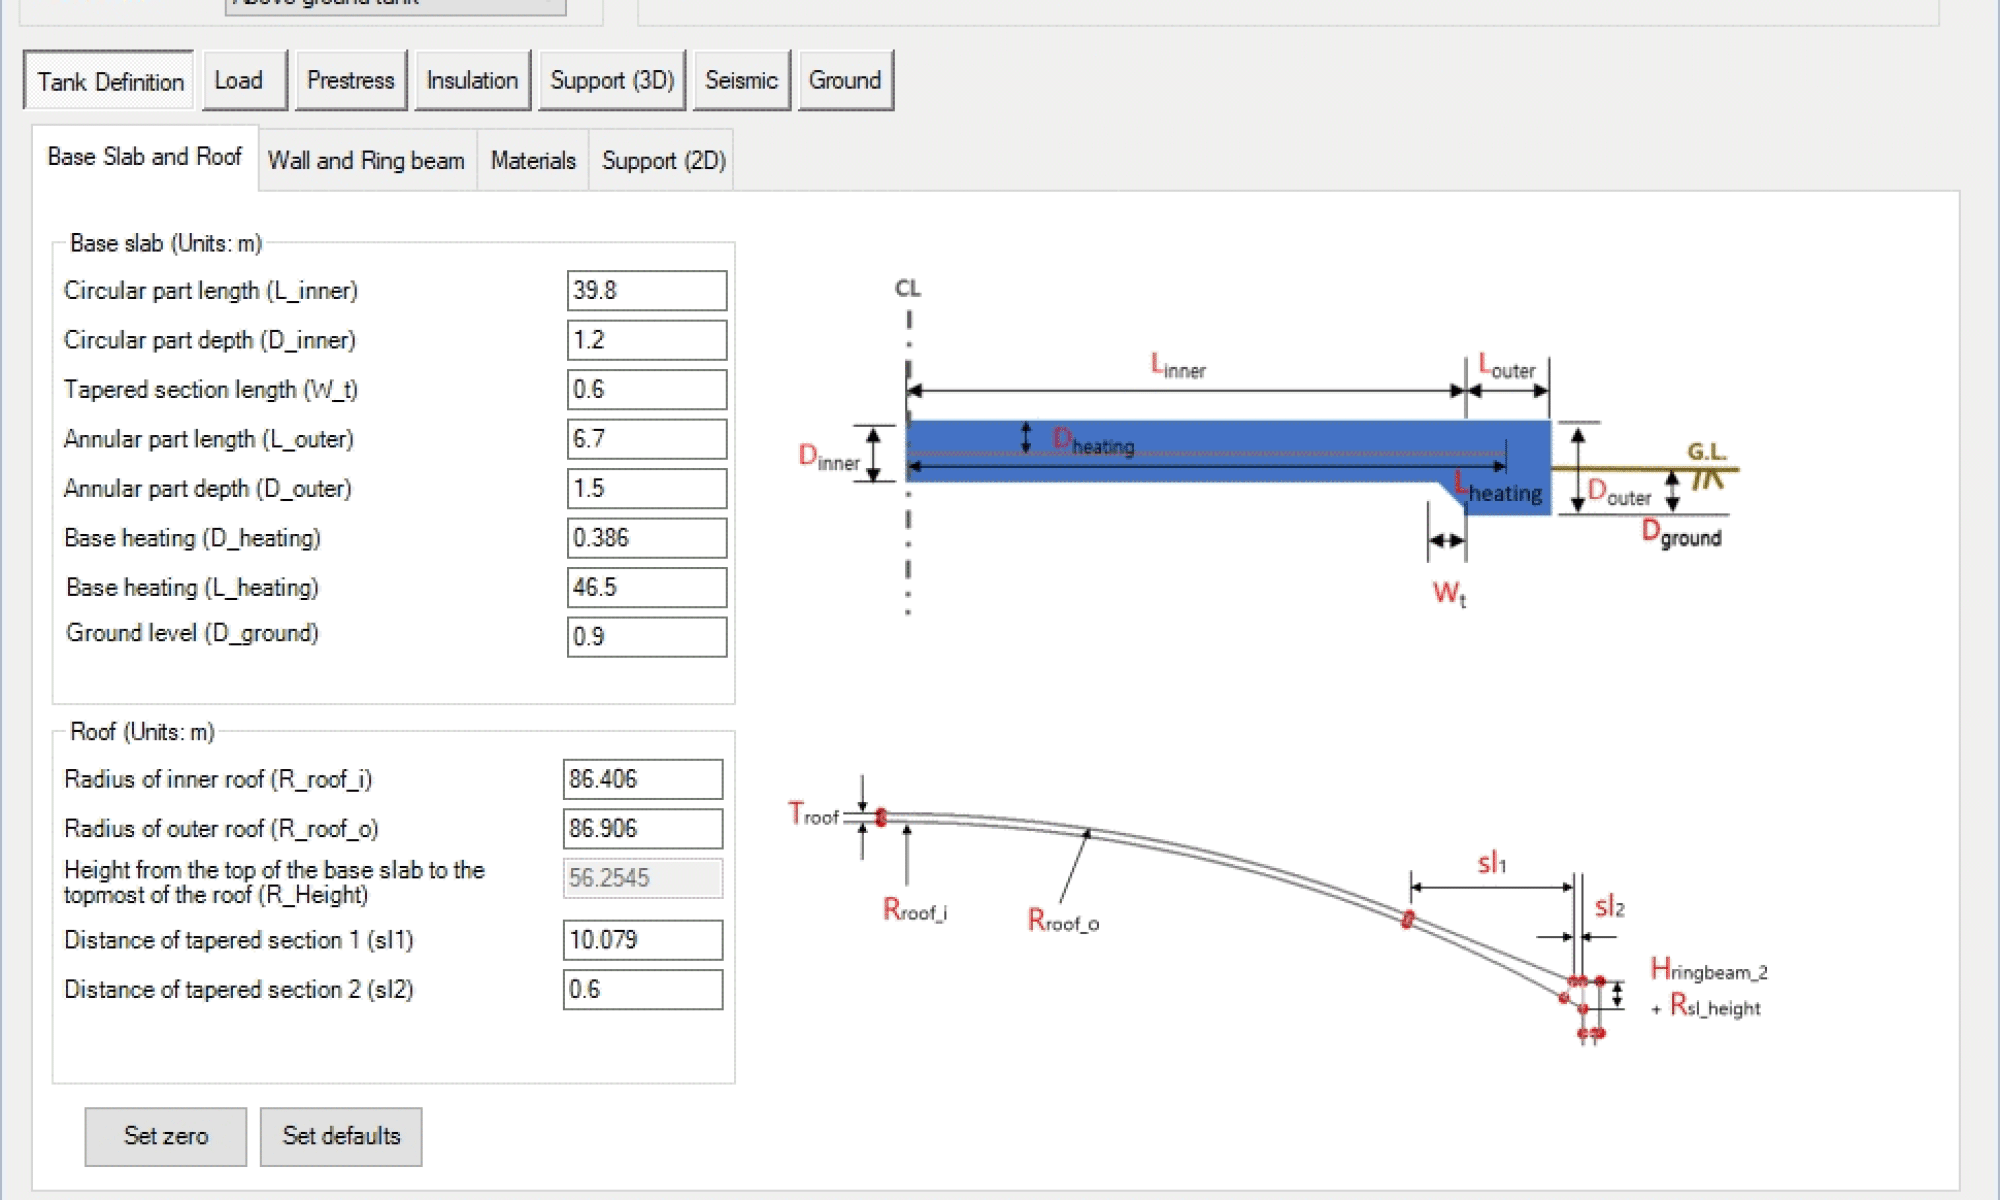Click the Set zero button
Screen dimensions: 2000x1200
tap(165, 1136)
